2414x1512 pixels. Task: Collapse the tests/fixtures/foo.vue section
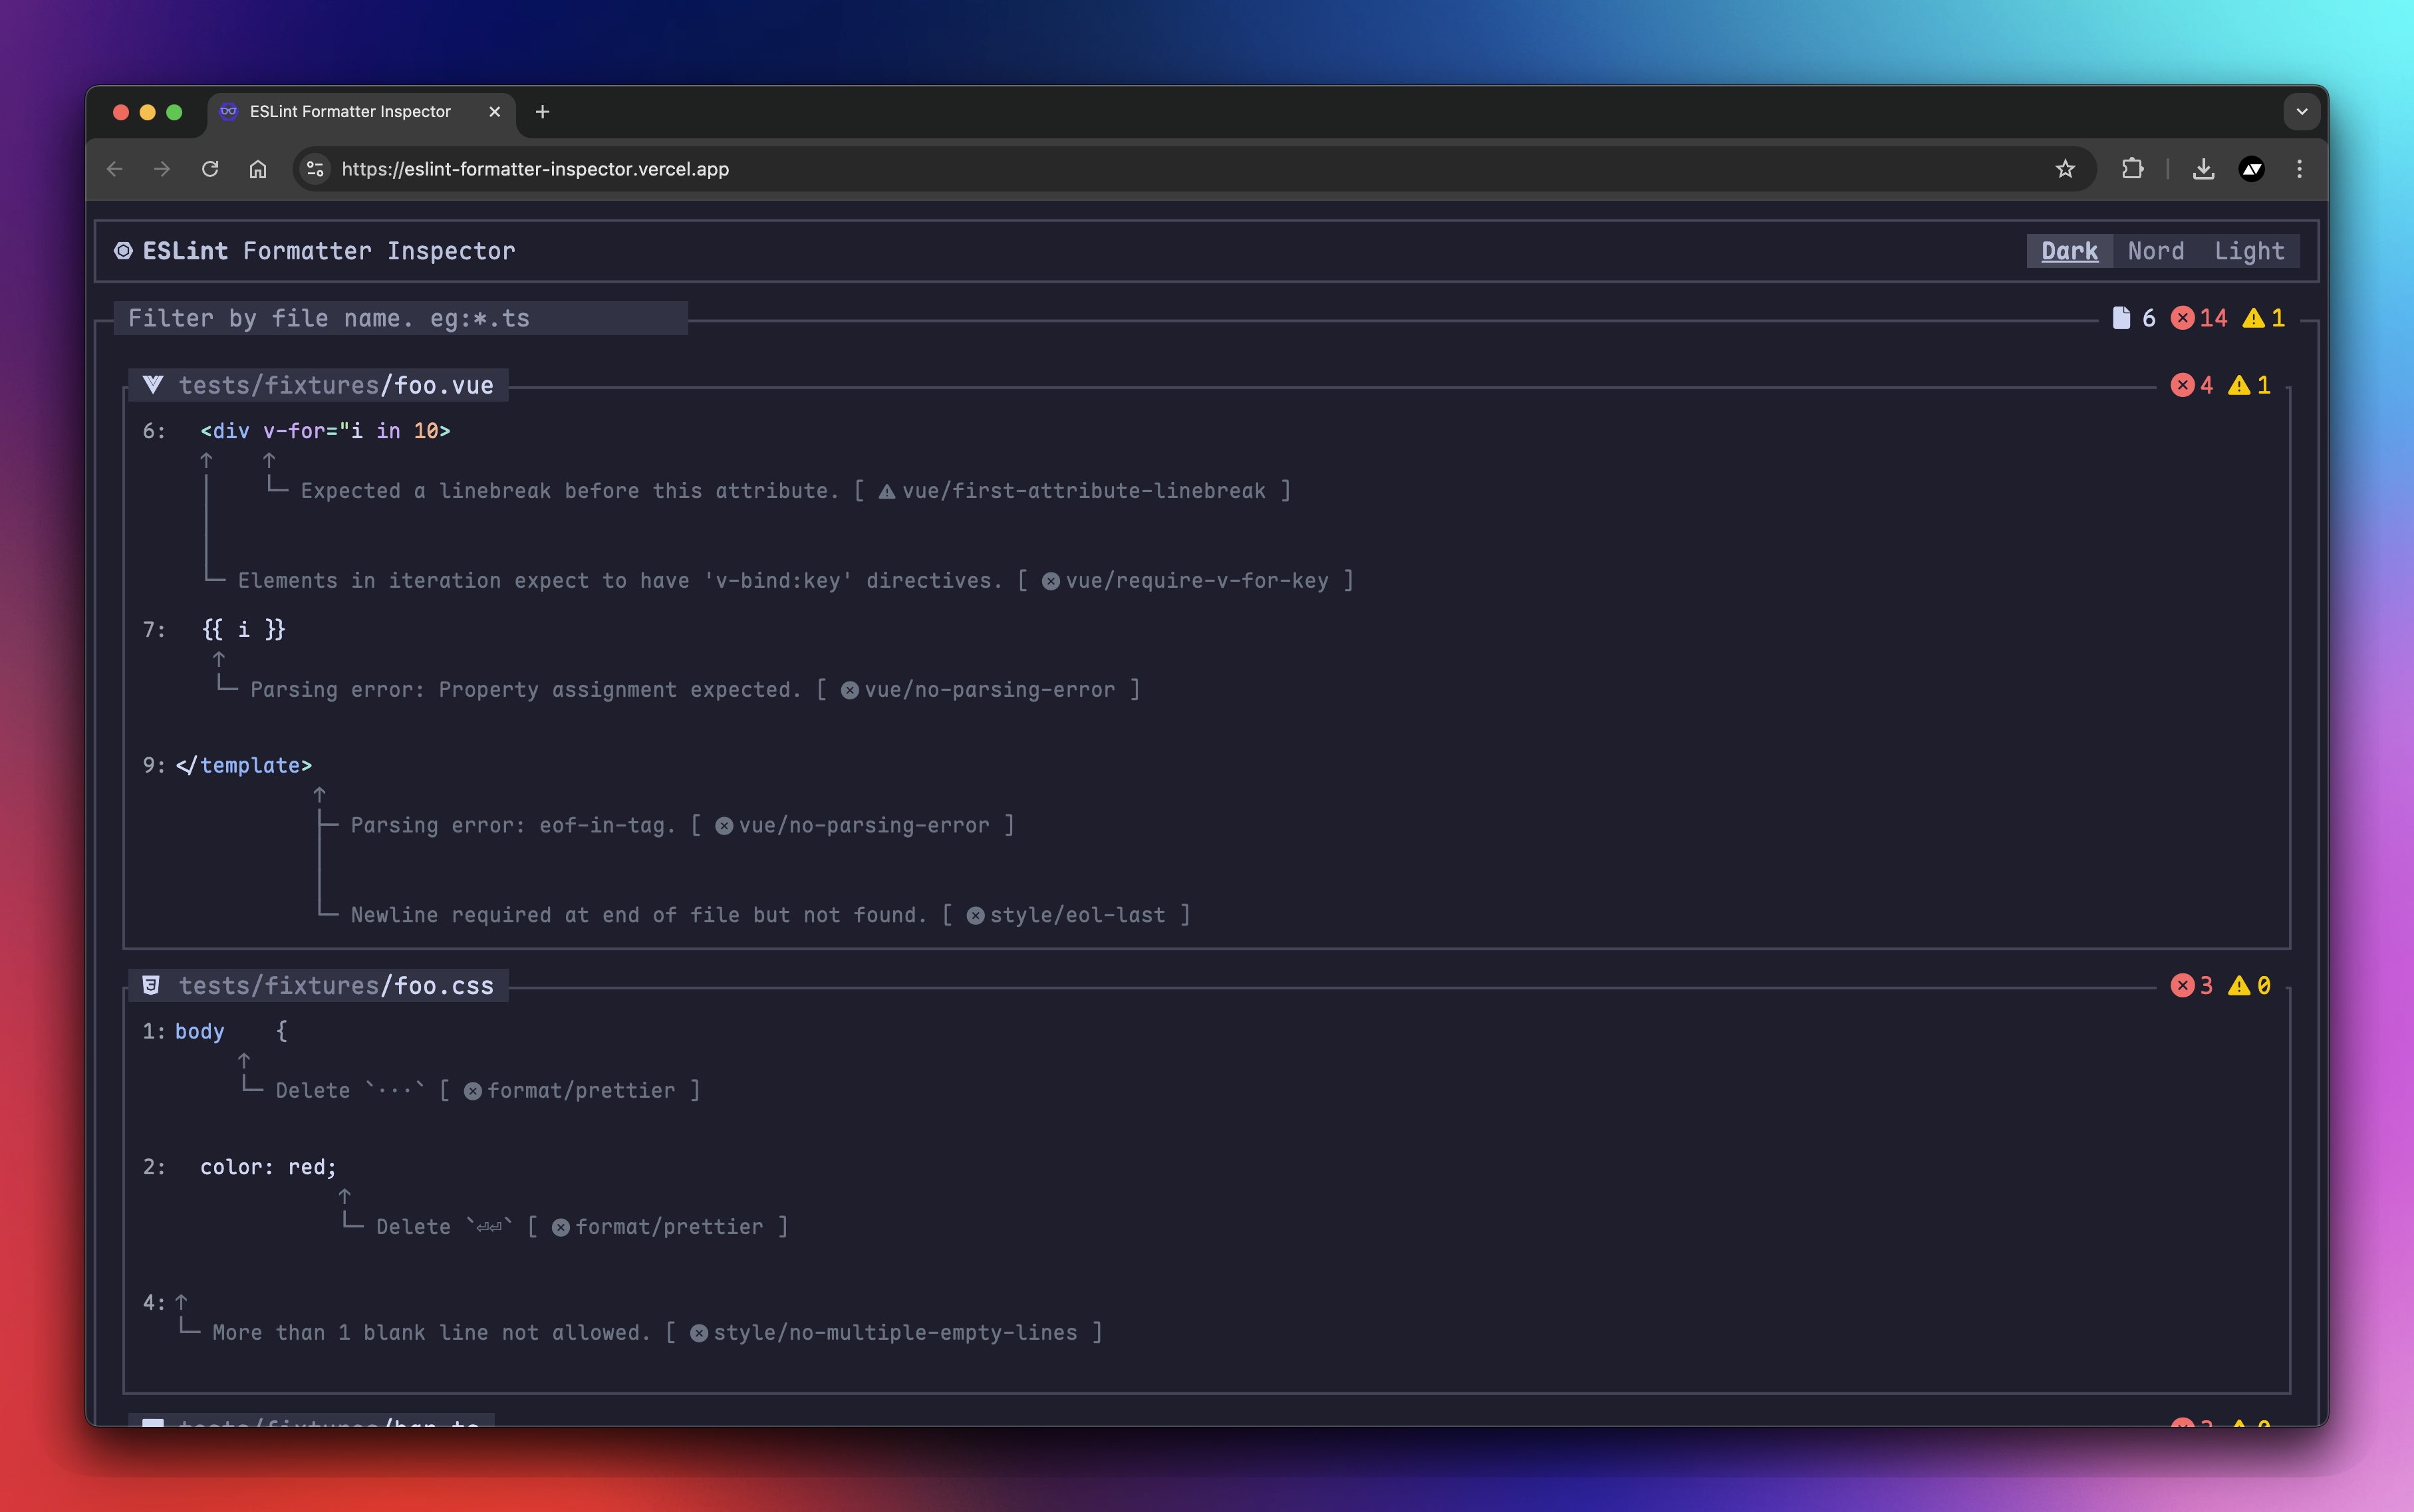(335, 385)
